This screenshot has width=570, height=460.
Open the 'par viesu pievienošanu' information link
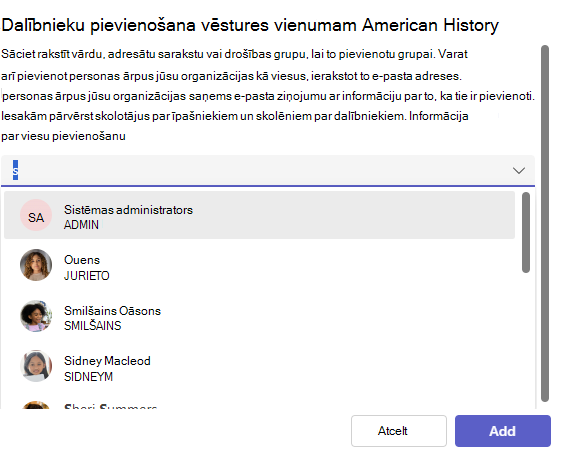pos(63,136)
